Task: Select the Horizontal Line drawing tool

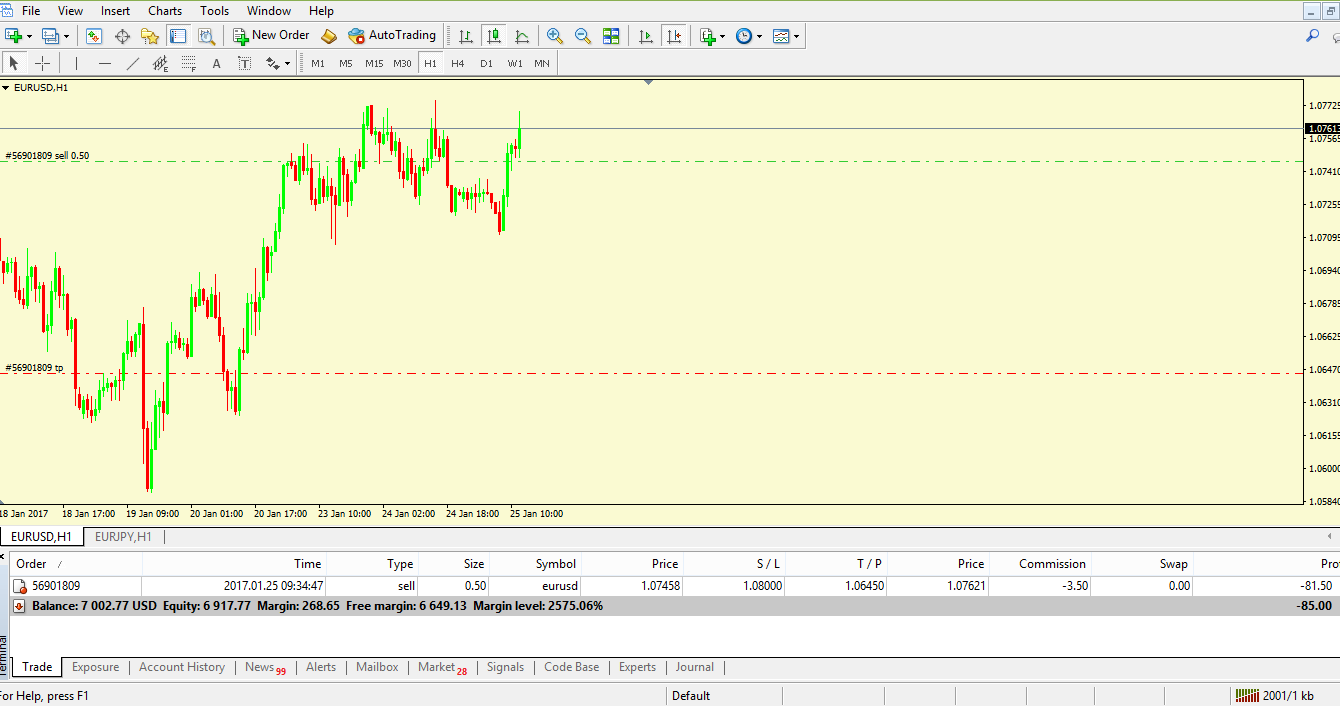Action: coord(105,62)
